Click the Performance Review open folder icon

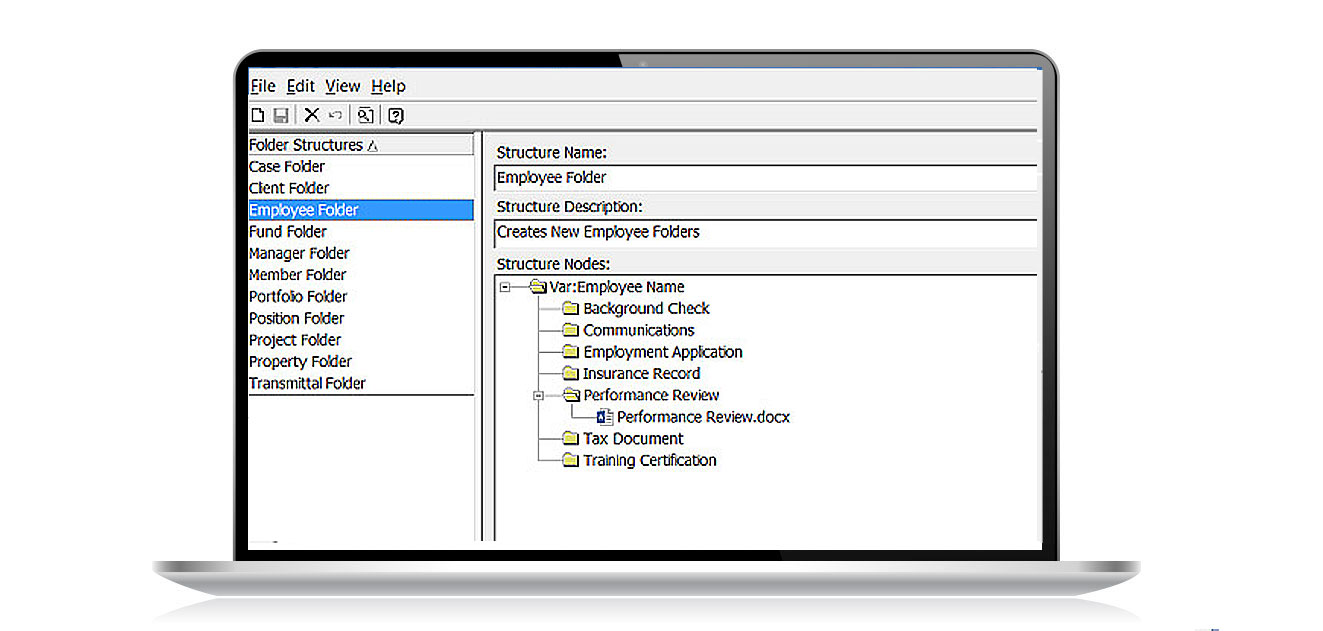571,395
